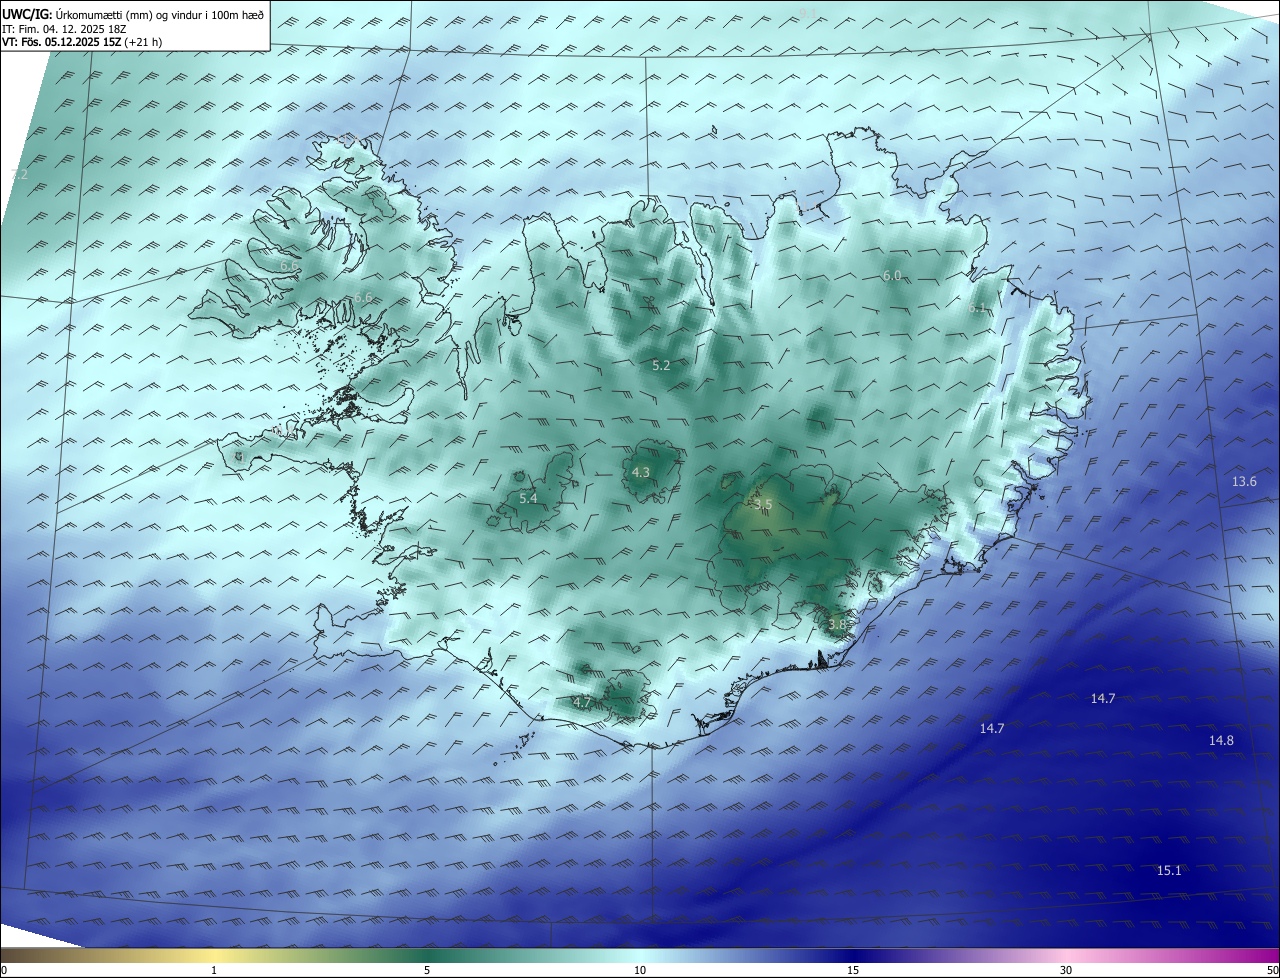This screenshot has height=978, width=1280.
Task: Click the 5.2 value label on the map
Action: [x=661, y=366]
